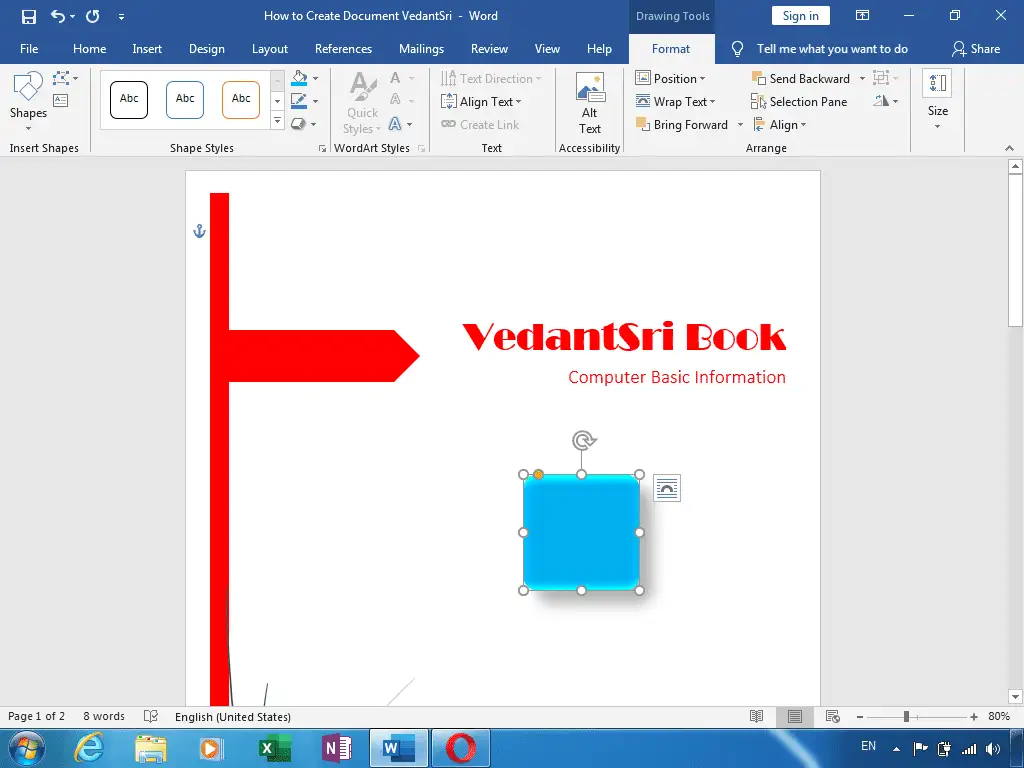
Task: Apply the blue outline Abc shape style
Action: click(185, 99)
